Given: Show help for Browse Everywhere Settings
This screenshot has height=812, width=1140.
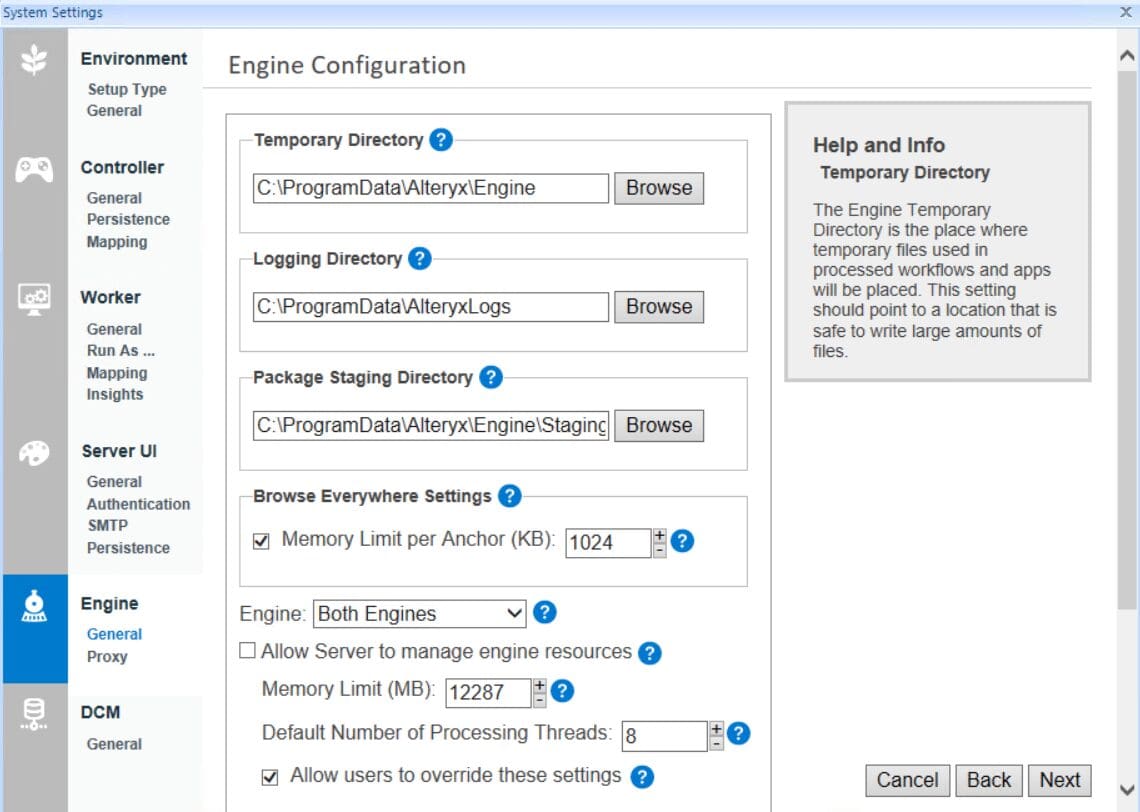Looking at the screenshot, I should coord(509,496).
